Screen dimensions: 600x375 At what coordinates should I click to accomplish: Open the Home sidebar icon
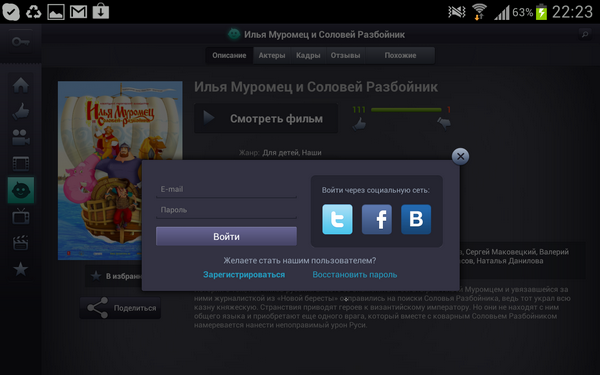[21, 85]
